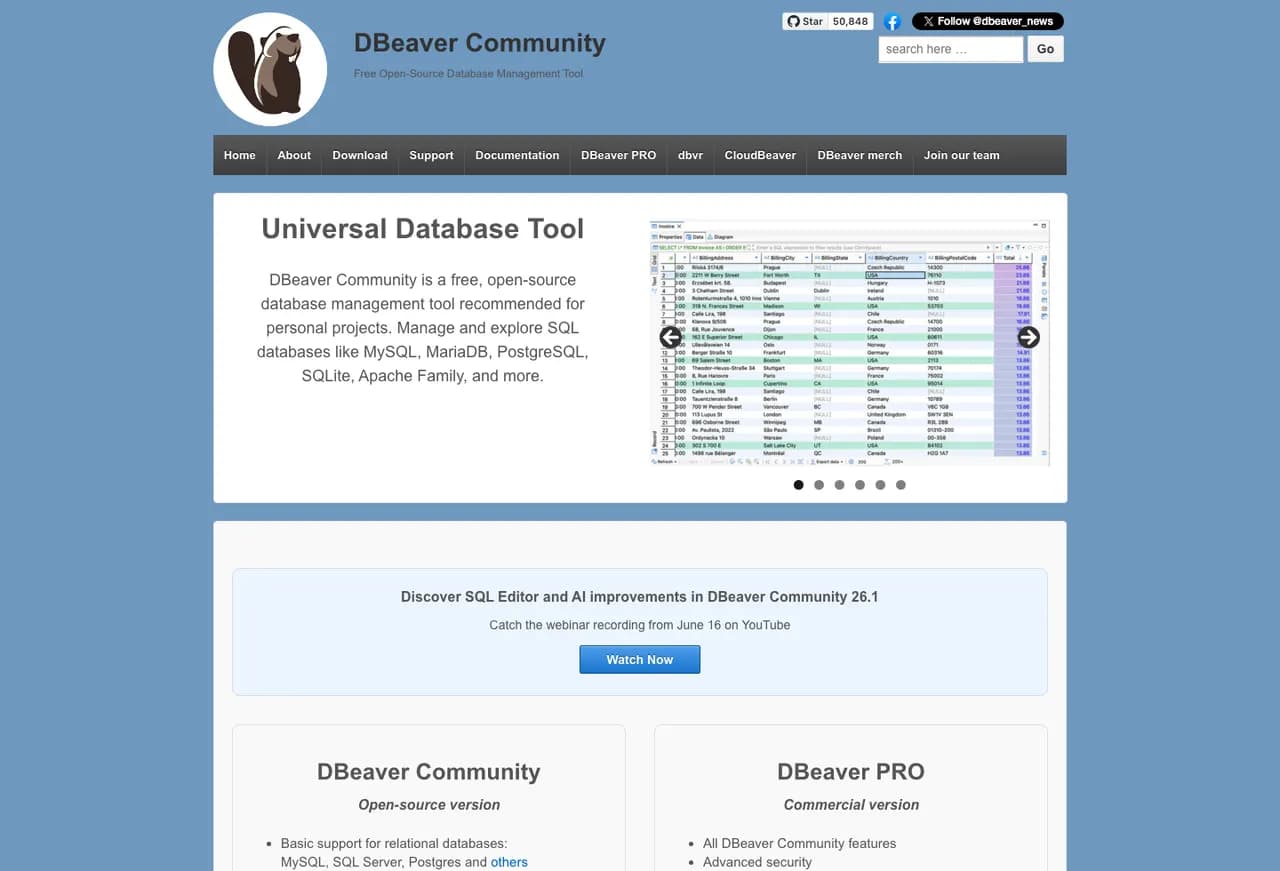Click the Watch Now button

tap(640, 660)
